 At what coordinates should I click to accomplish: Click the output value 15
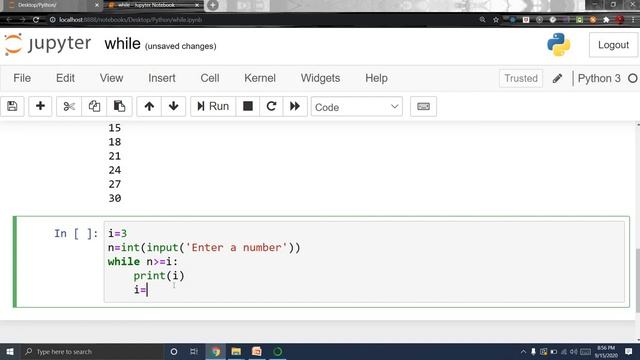click(115, 128)
